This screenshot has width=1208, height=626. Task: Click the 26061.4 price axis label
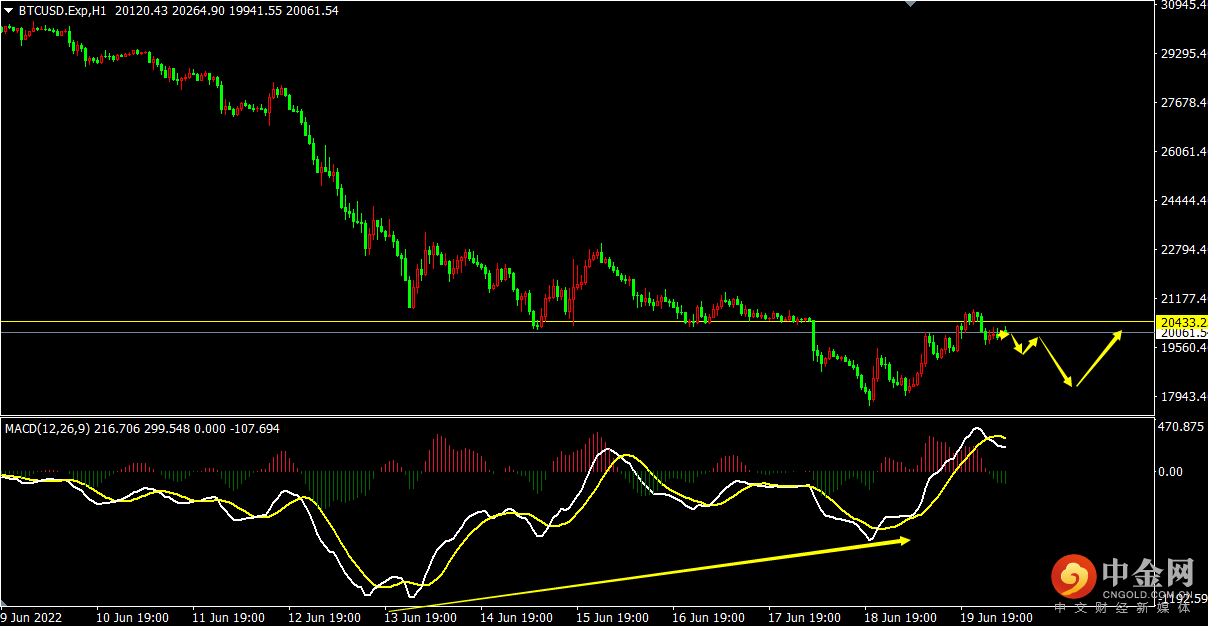pos(1184,152)
